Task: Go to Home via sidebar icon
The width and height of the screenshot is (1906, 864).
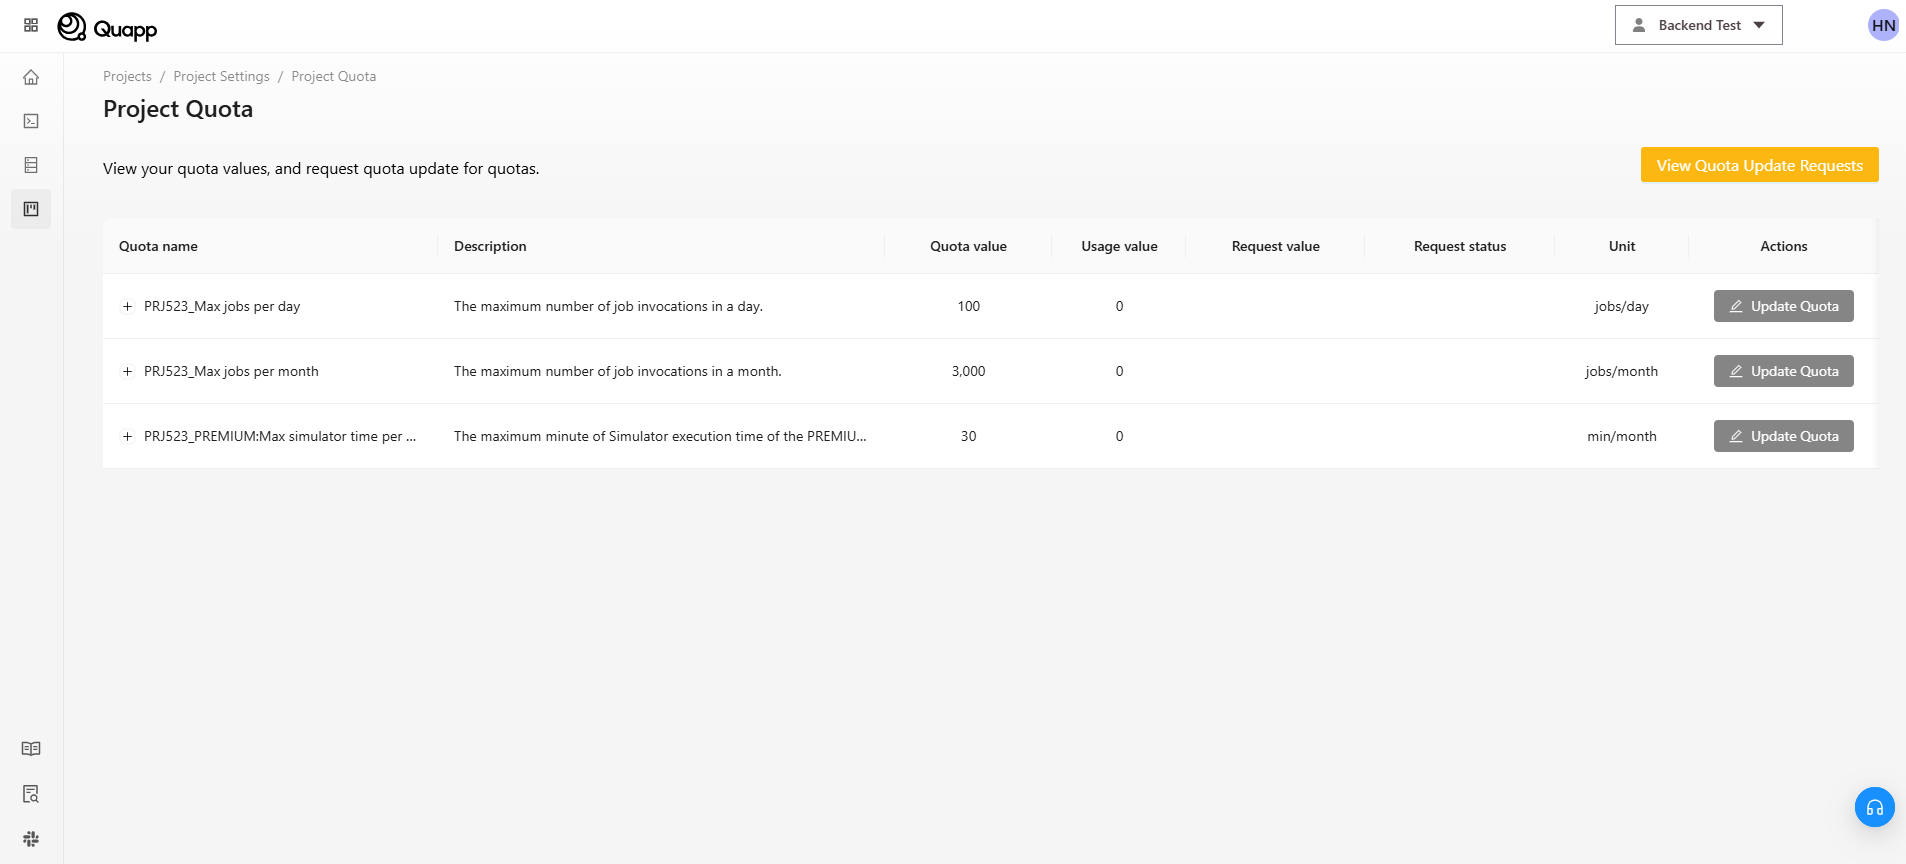Action: (31, 77)
